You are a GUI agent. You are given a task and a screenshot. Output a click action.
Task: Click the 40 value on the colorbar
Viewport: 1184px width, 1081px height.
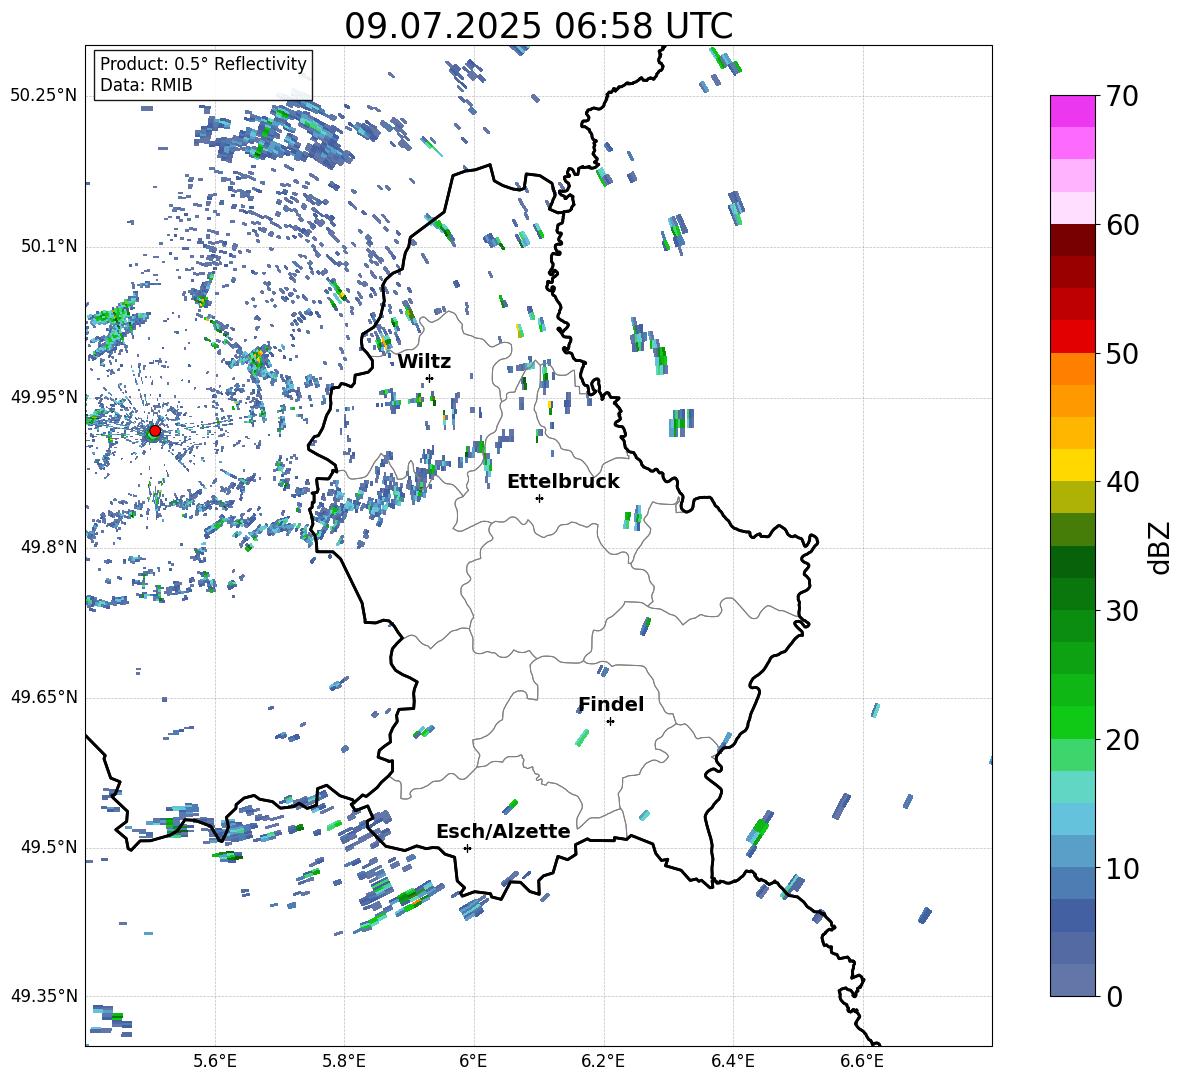click(1122, 482)
